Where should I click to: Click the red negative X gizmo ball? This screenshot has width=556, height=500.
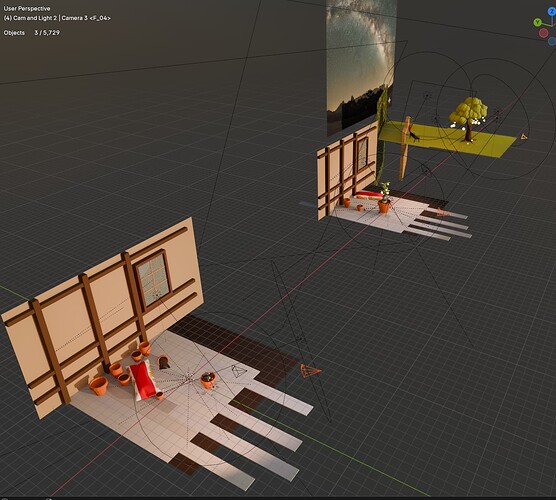click(x=544, y=33)
